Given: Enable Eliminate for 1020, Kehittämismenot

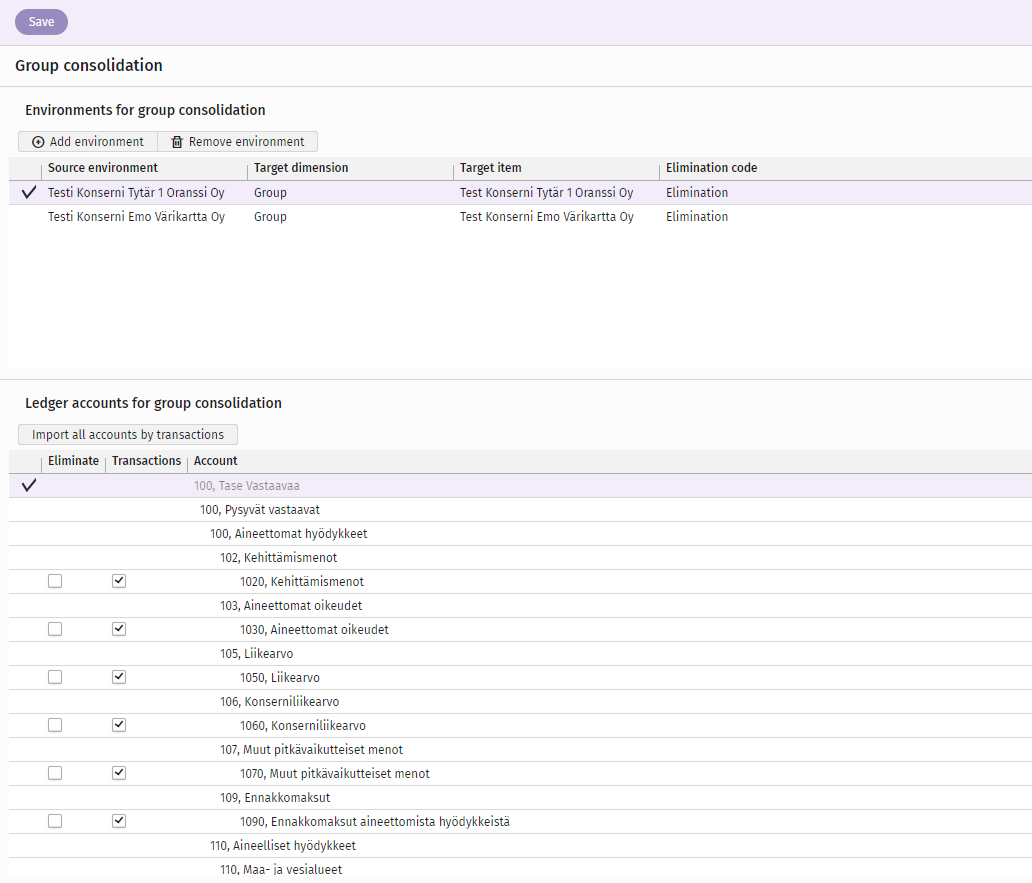Looking at the screenshot, I should [x=55, y=581].
